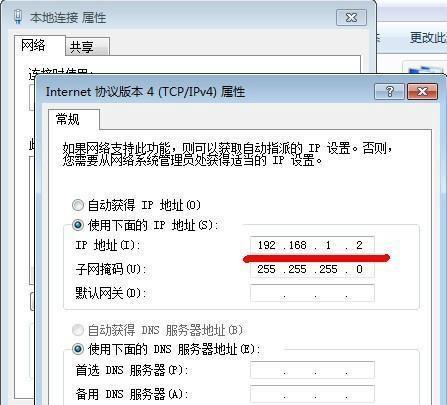This screenshot has width=447, height=405.
Task: Select 使用下面的 IP 地址 radio button
Action: [78, 225]
